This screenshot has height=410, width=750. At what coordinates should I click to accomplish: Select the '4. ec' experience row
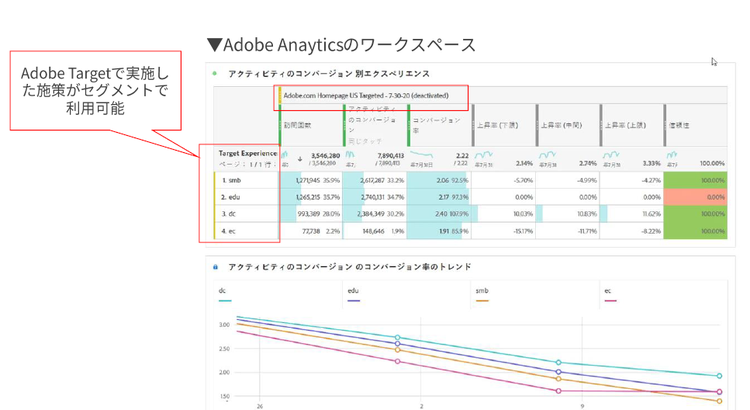[247, 231]
